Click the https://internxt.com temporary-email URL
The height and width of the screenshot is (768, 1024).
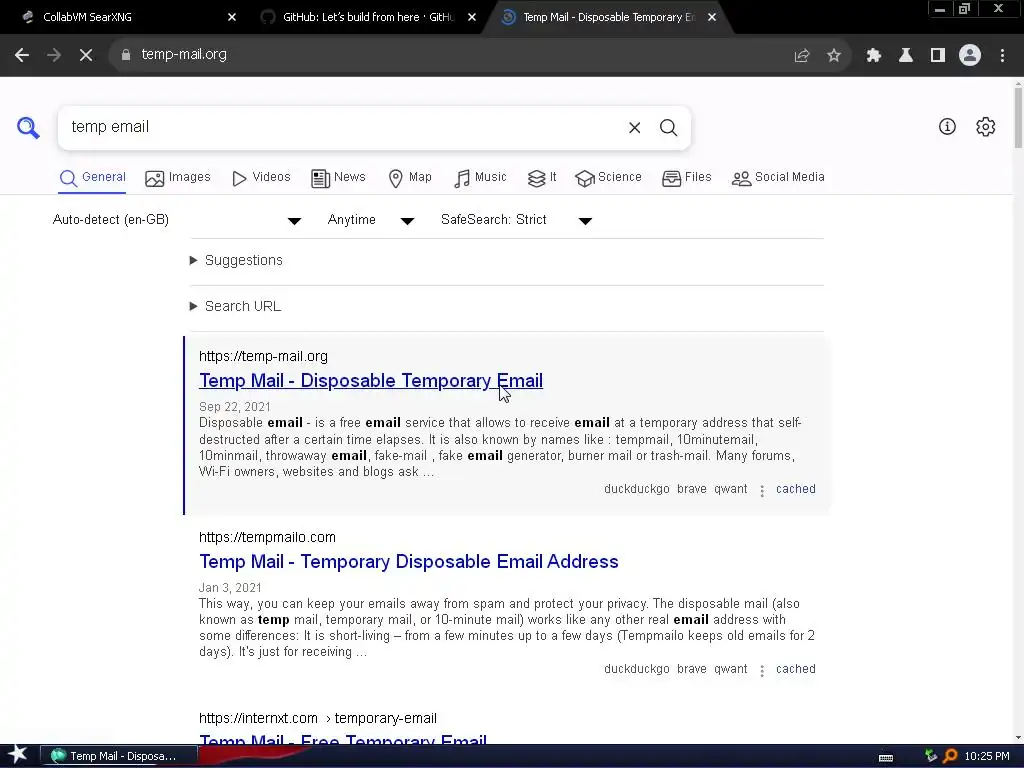[x=318, y=718]
